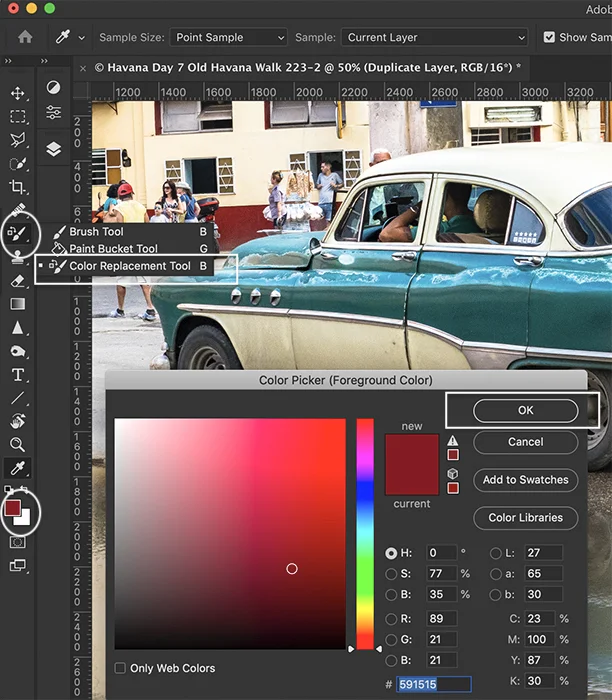Image resolution: width=612 pixels, height=700 pixels.
Task: Select the Rectangular Marquee tool
Action: pos(18,117)
